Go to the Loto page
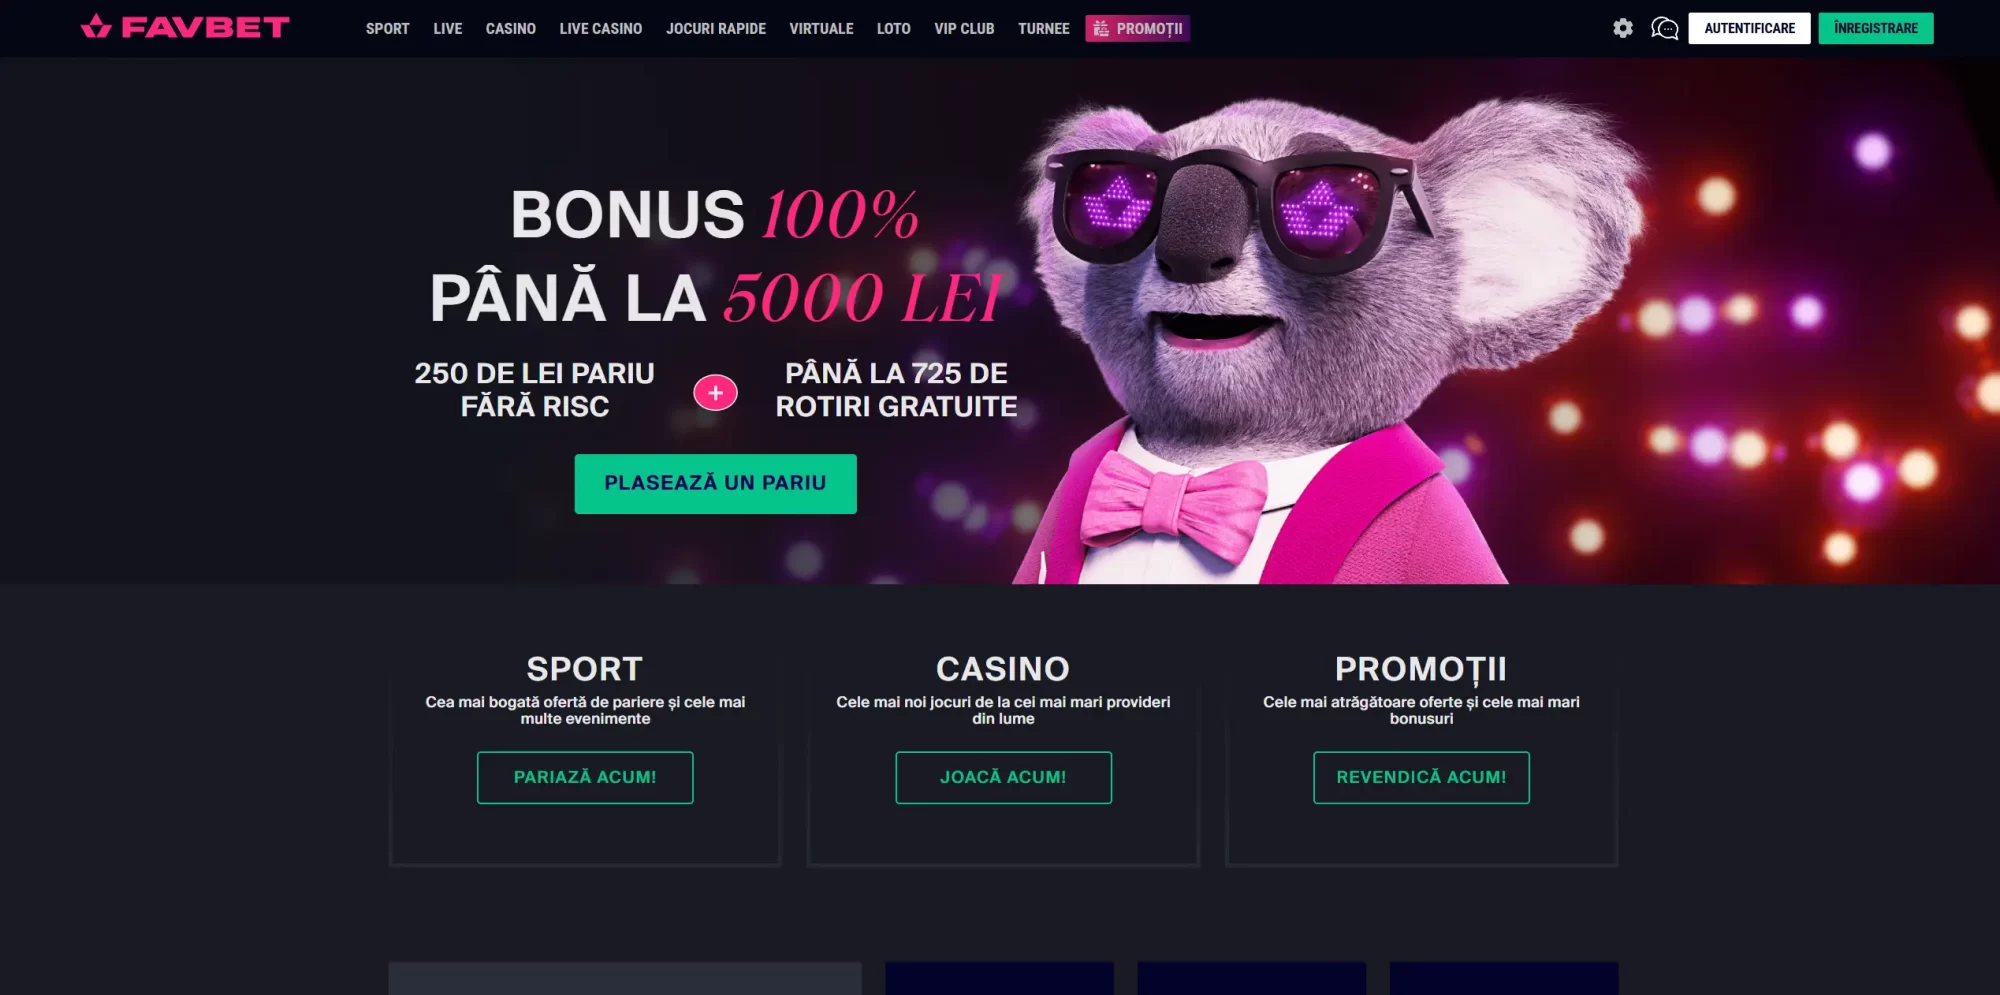 [894, 28]
